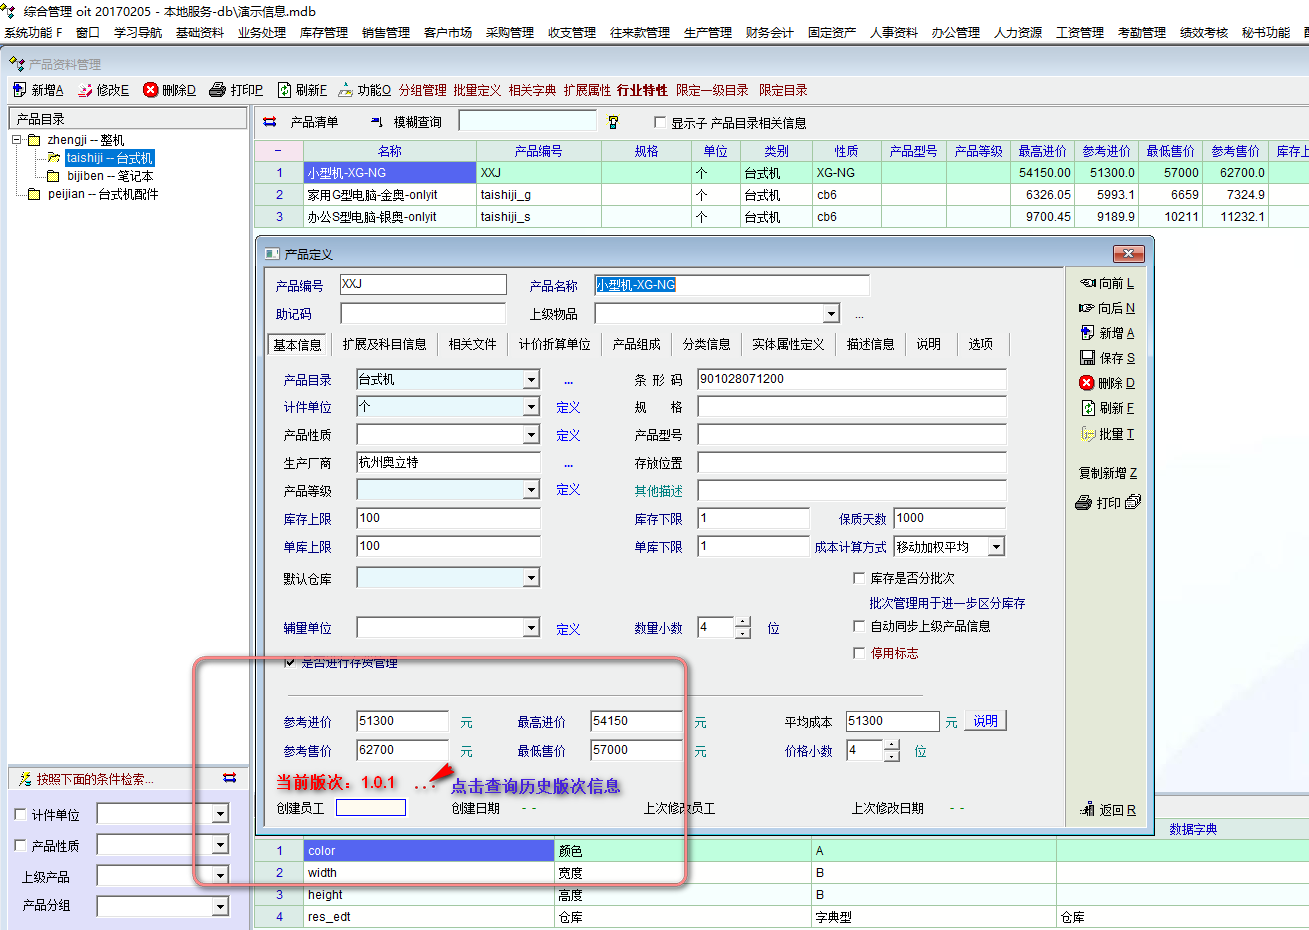
Task: Open the 产品目录 dropdown showing 台式机
Action: click(531, 380)
